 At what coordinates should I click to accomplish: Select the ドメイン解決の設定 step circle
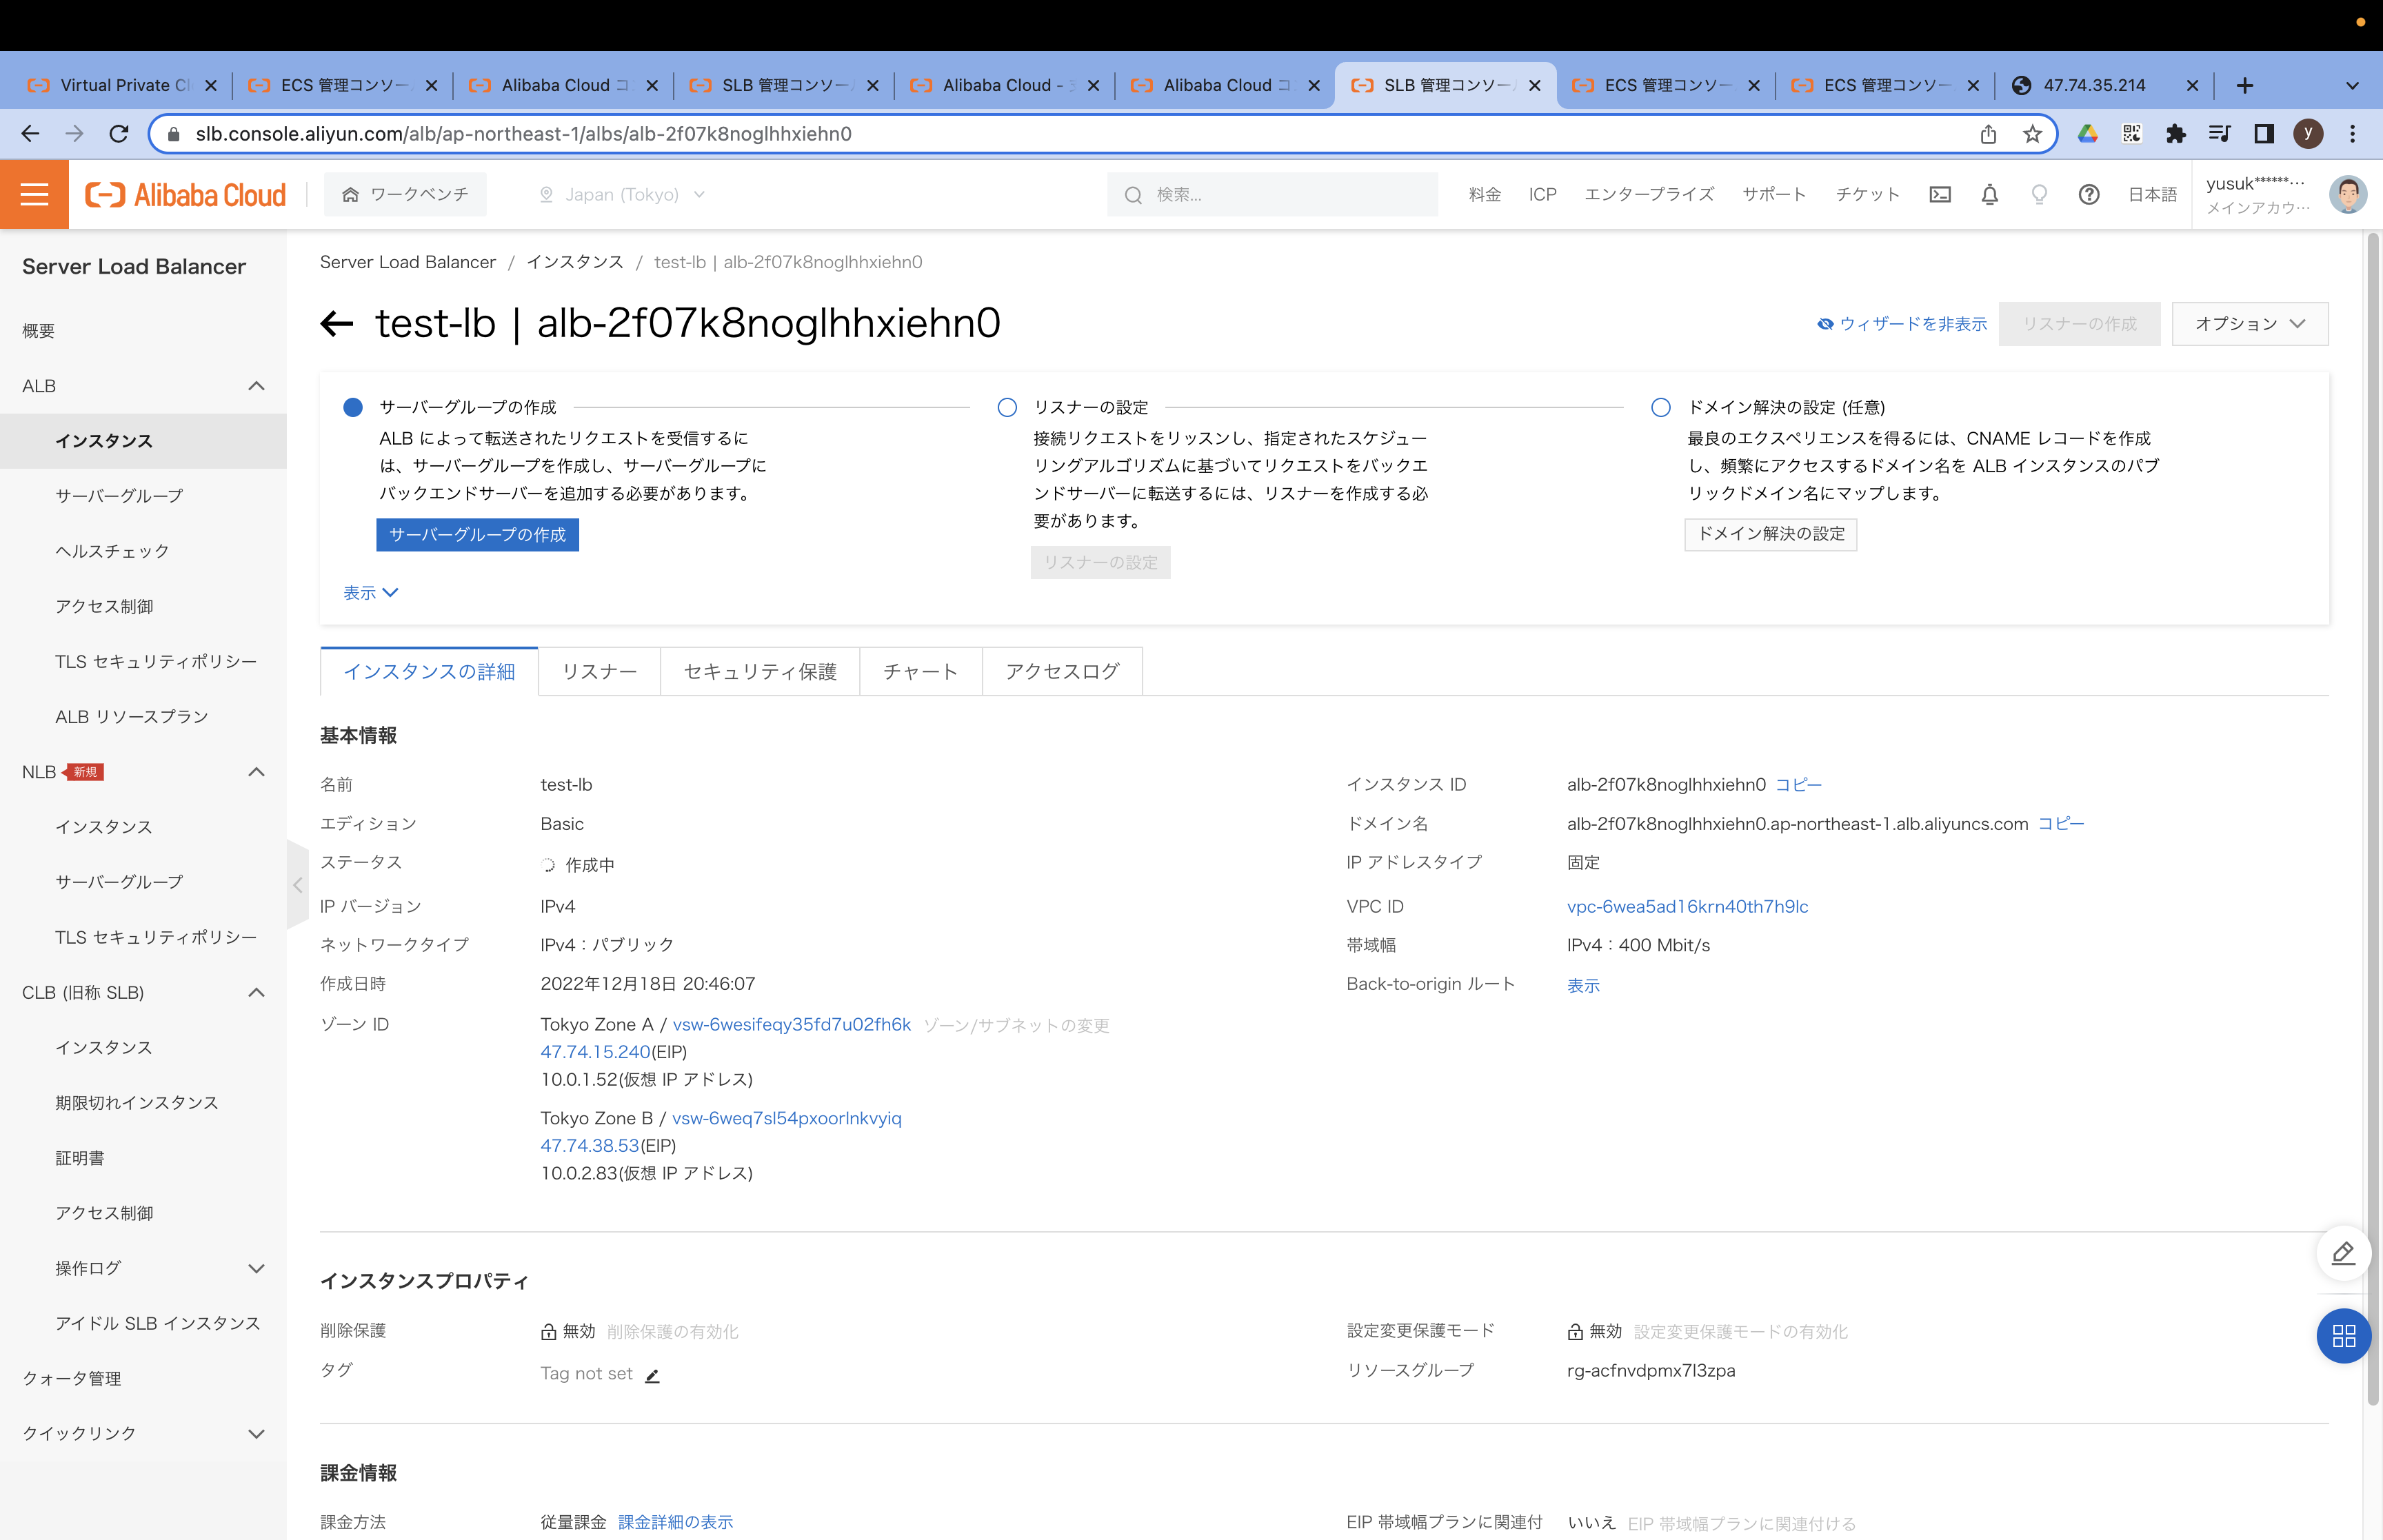point(1661,407)
